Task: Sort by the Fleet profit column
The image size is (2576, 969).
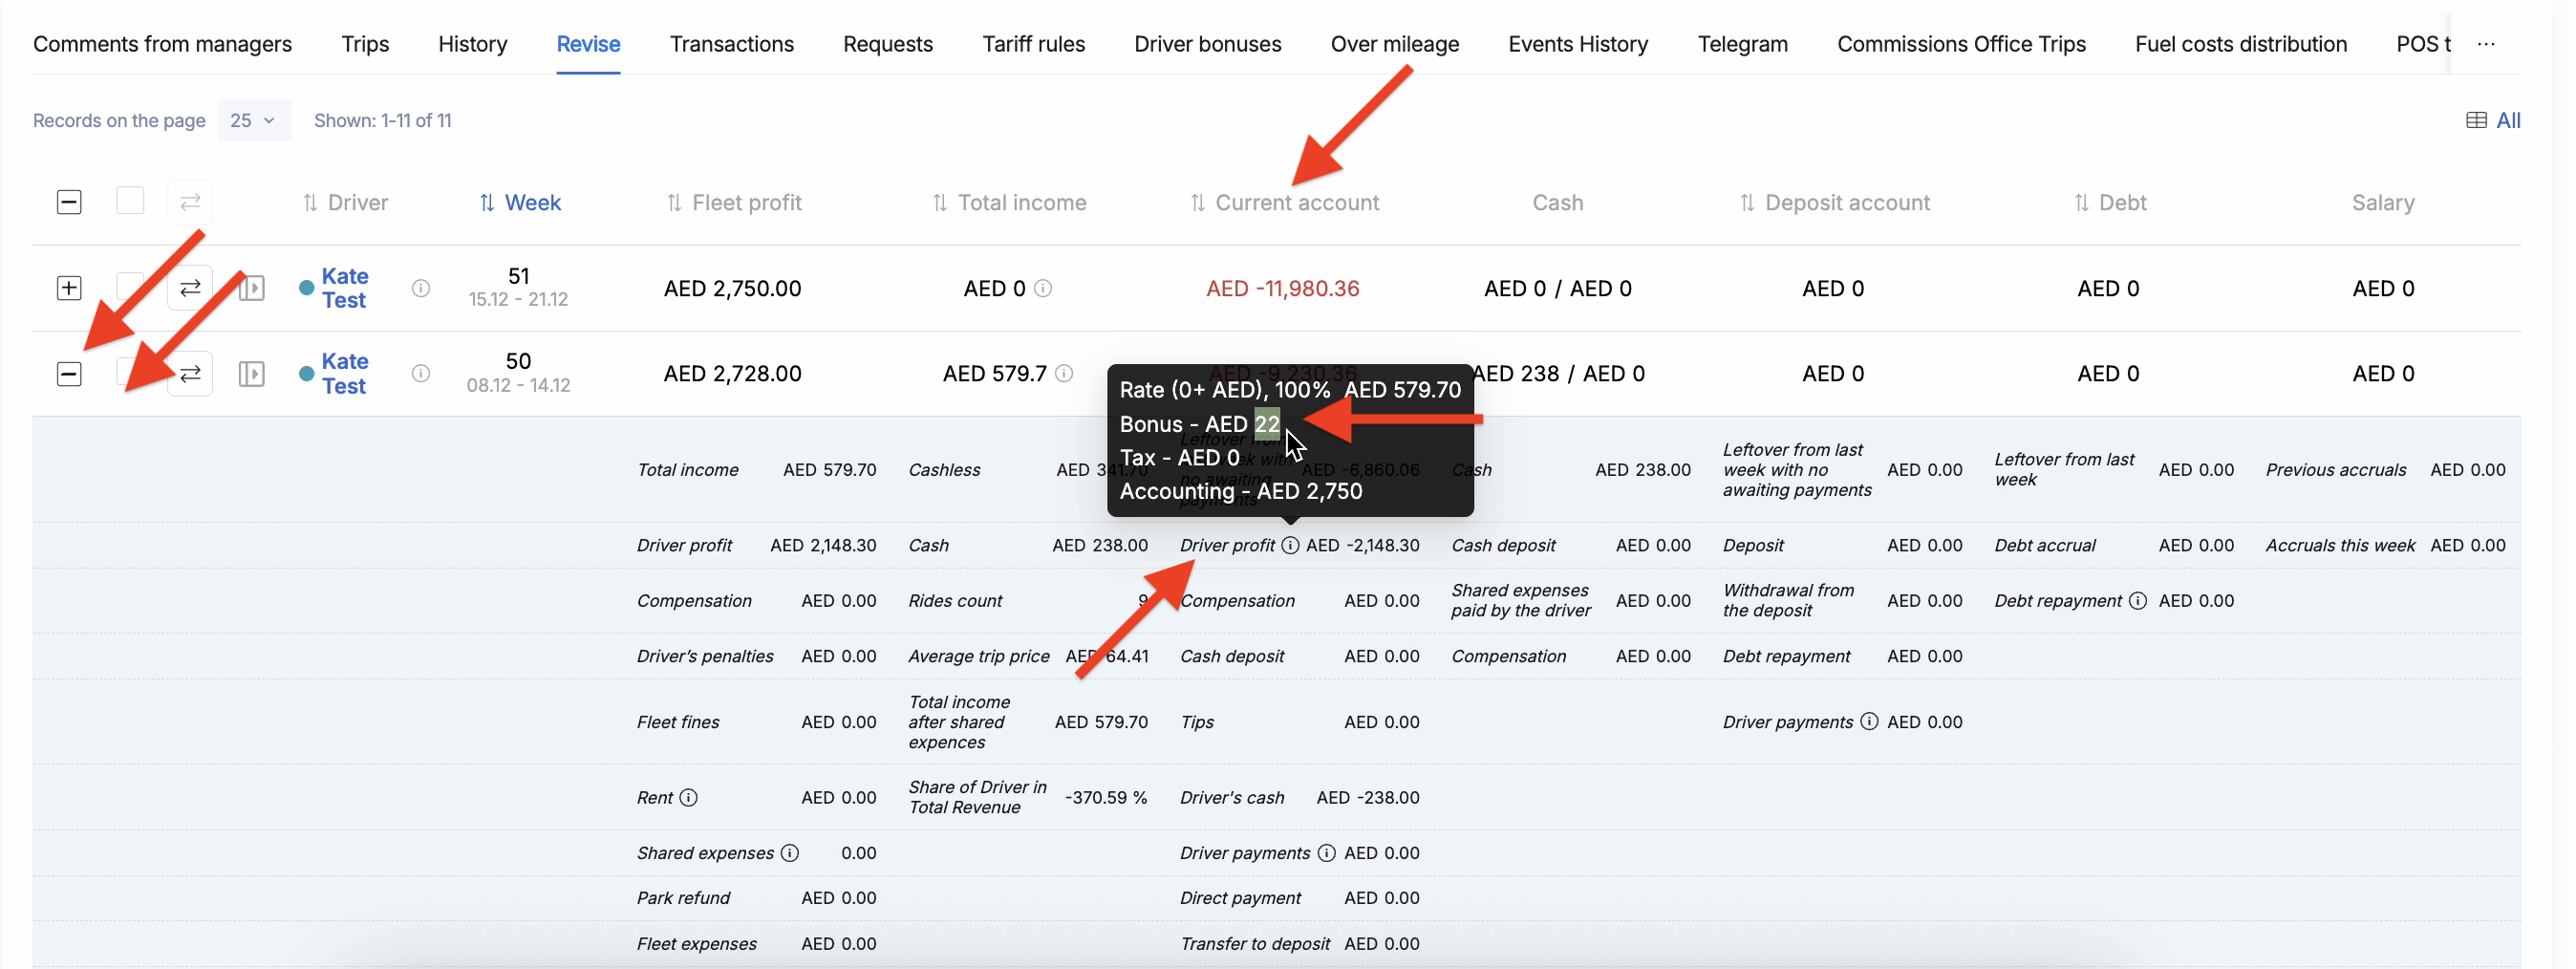Action: click(734, 203)
